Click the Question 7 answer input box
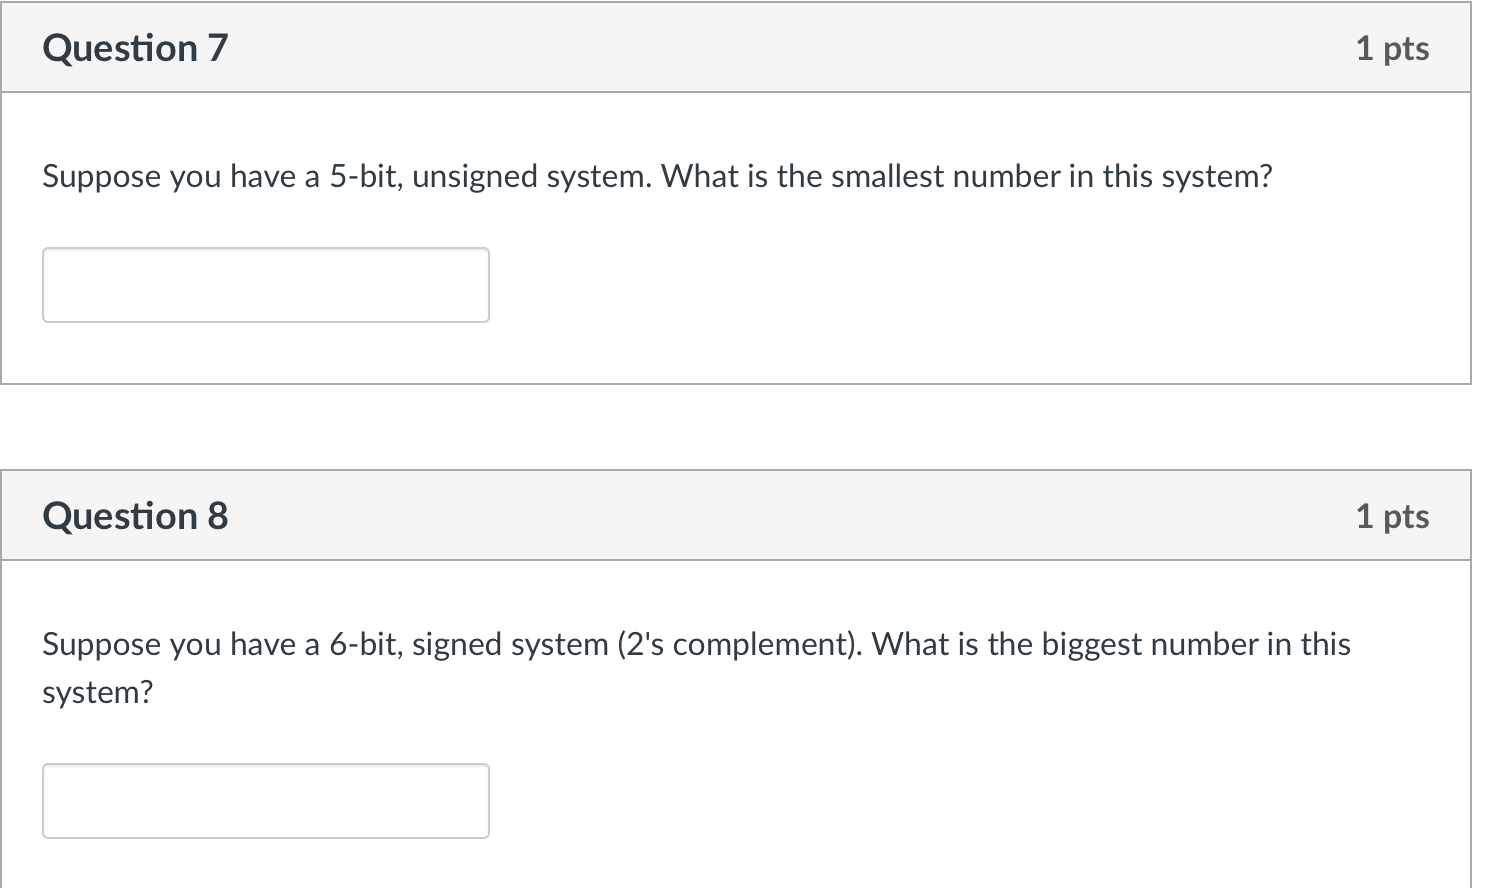Viewport: 1502px width, 888px height. click(266, 285)
